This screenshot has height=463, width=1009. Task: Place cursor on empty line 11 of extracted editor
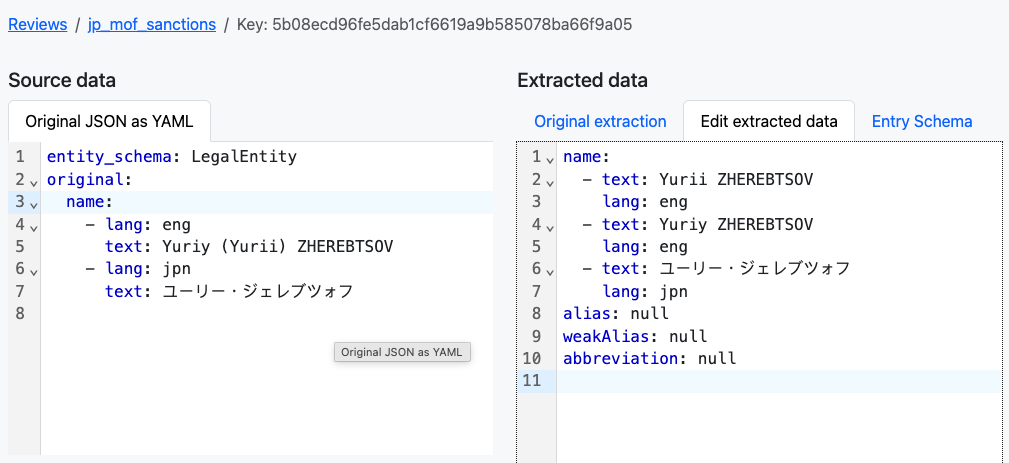tap(779, 381)
